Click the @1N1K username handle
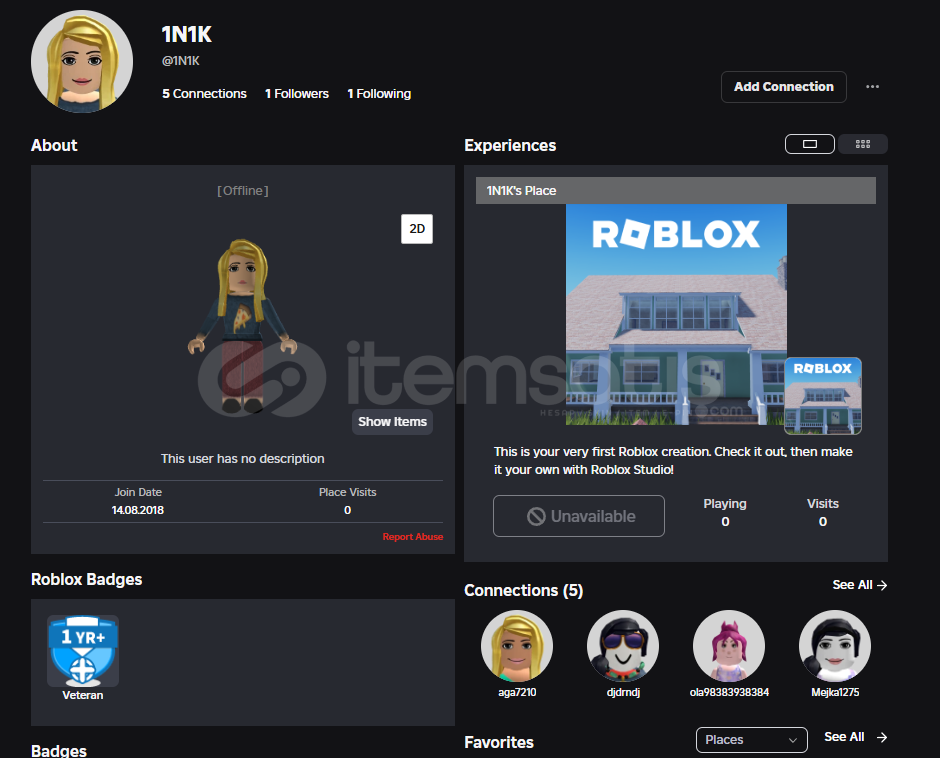The height and width of the screenshot is (758, 940). [180, 61]
